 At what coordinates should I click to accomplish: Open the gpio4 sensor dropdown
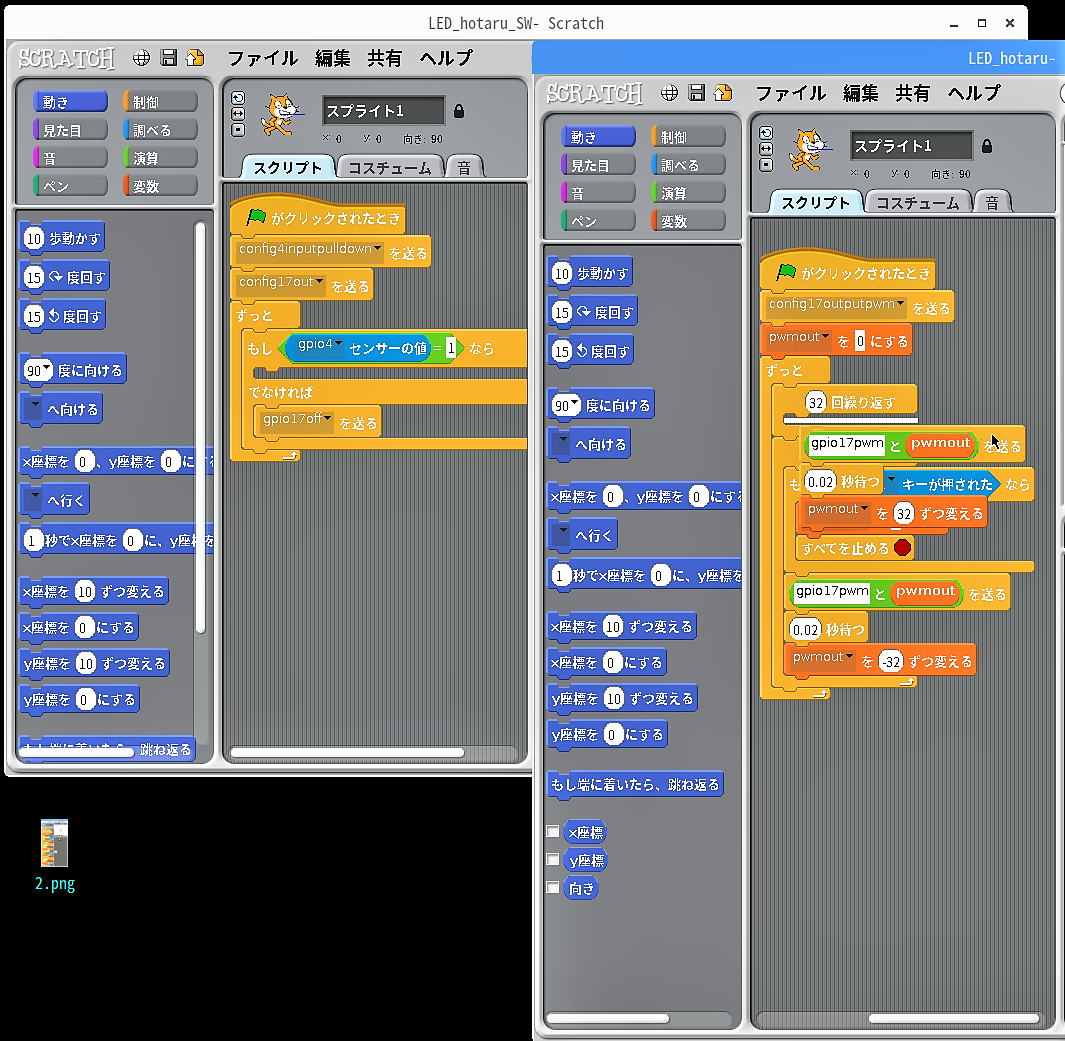click(338, 344)
